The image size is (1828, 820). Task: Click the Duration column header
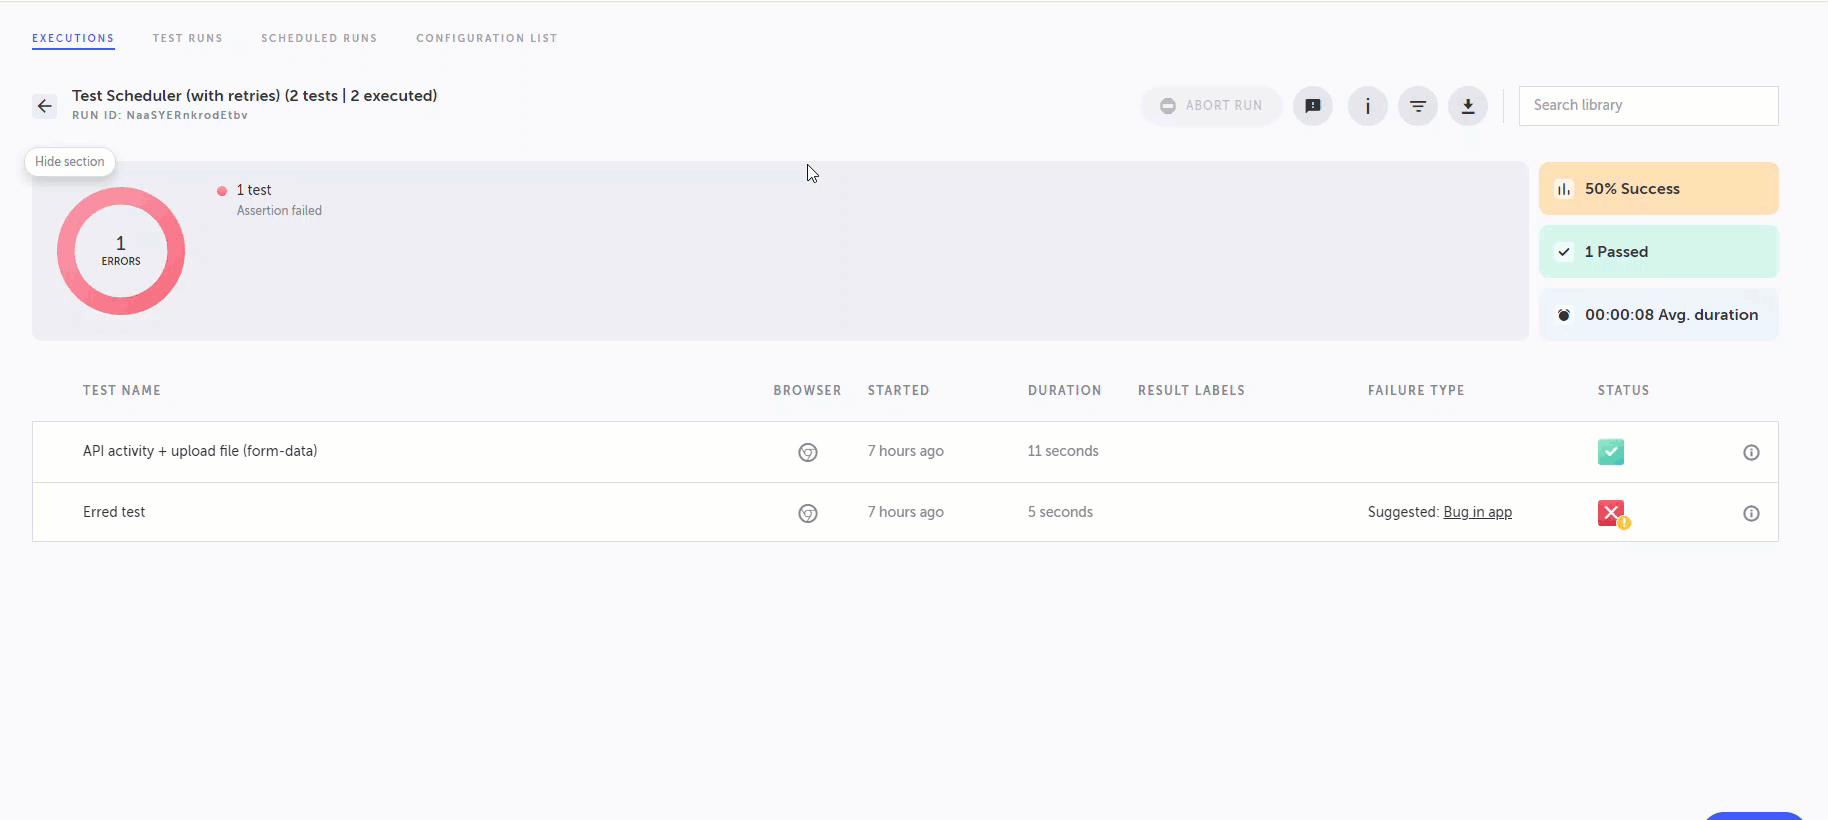[1065, 391]
